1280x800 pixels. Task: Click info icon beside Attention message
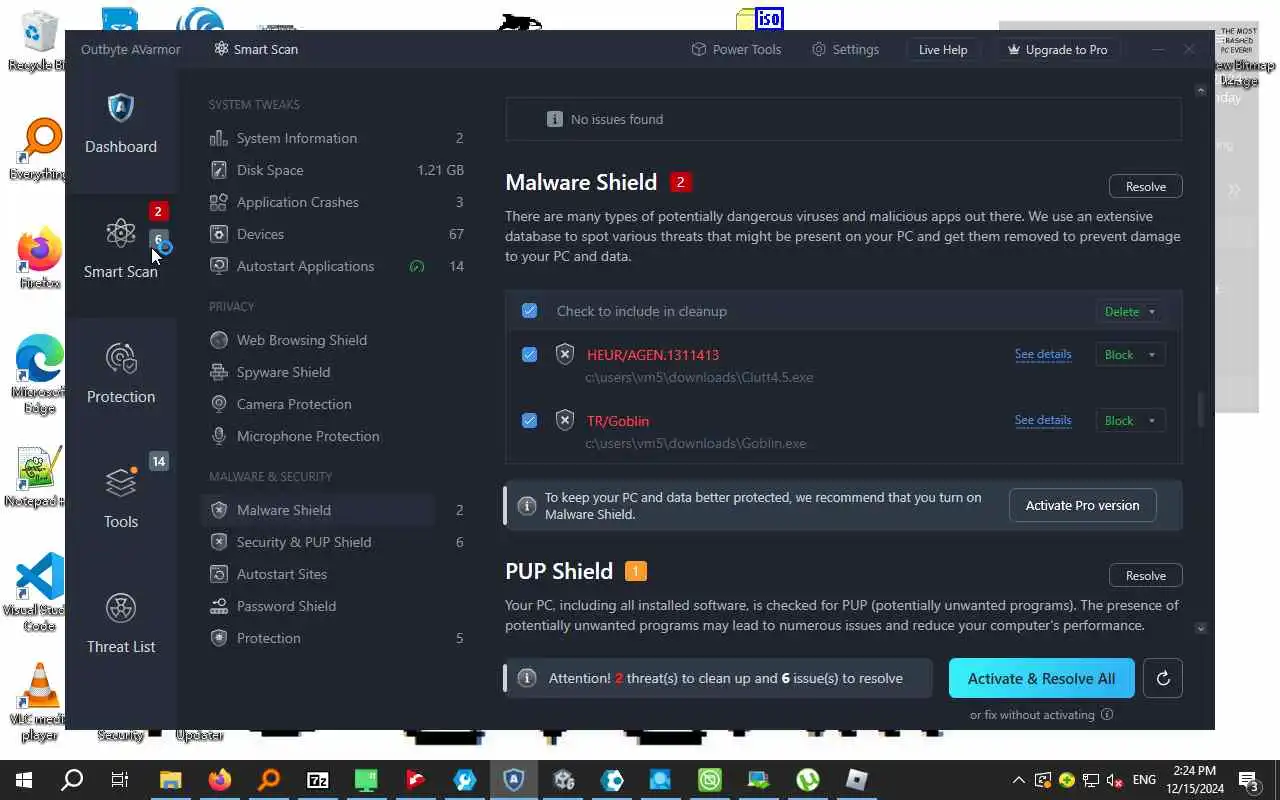[527, 678]
